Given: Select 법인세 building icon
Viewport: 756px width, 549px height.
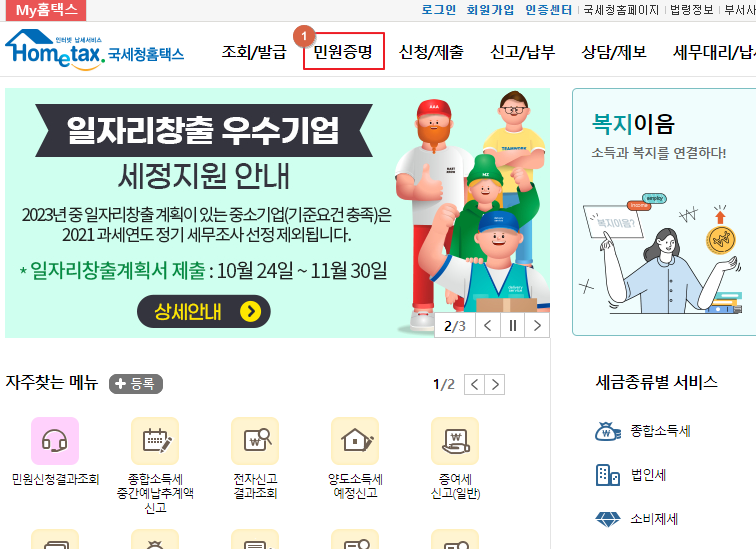Looking at the screenshot, I should tap(608, 475).
